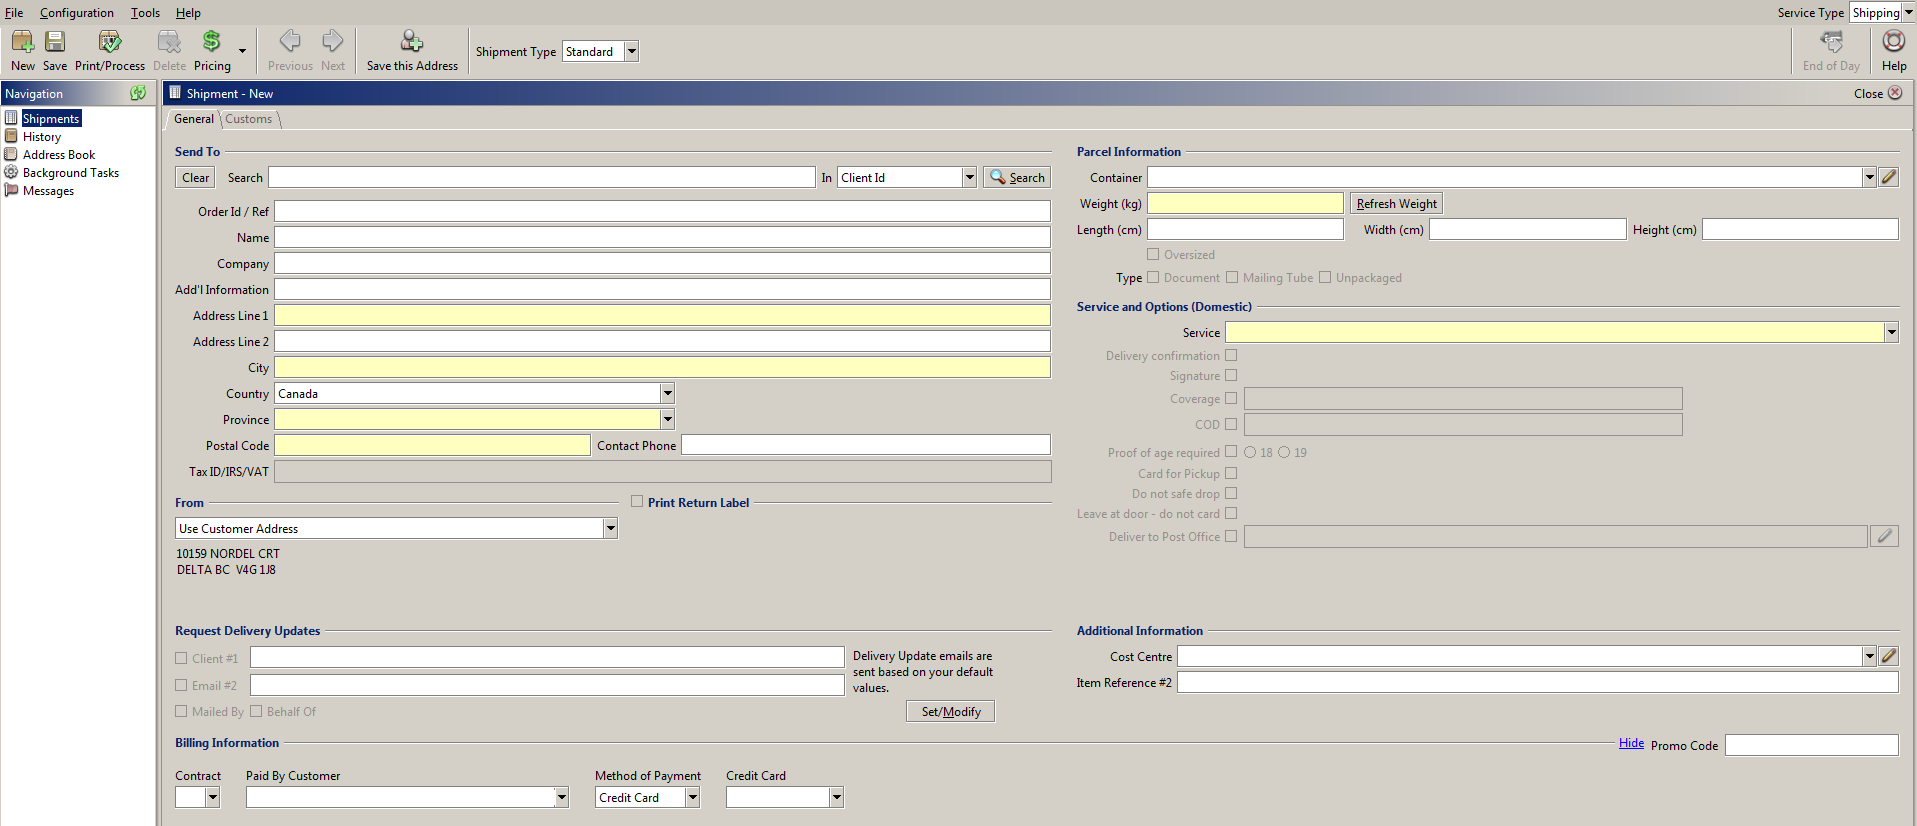The width and height of the screenshot is (1917, 826).
Task: Click the pencil icon beside Deliver to Post Office
Action: (x=1885, y=536)
